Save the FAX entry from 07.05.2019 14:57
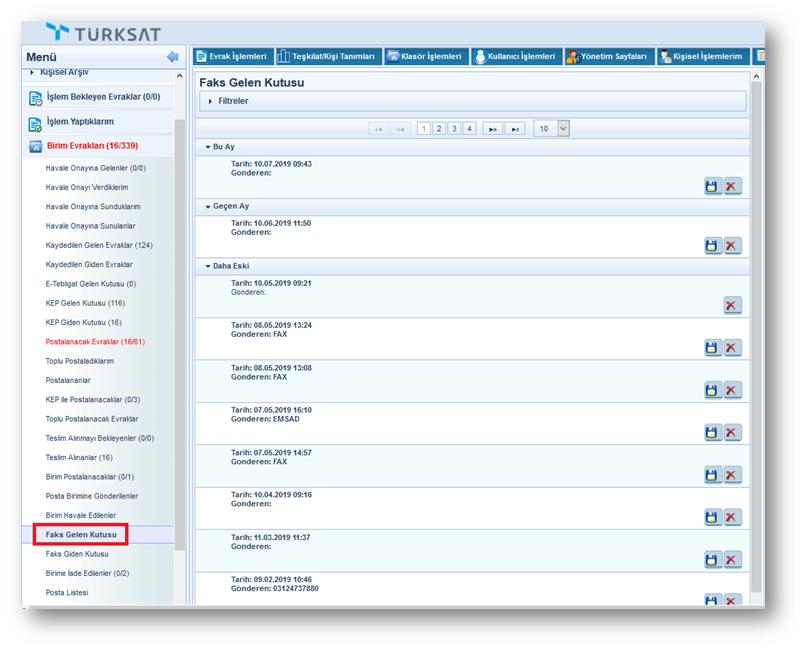 [712, 474]
